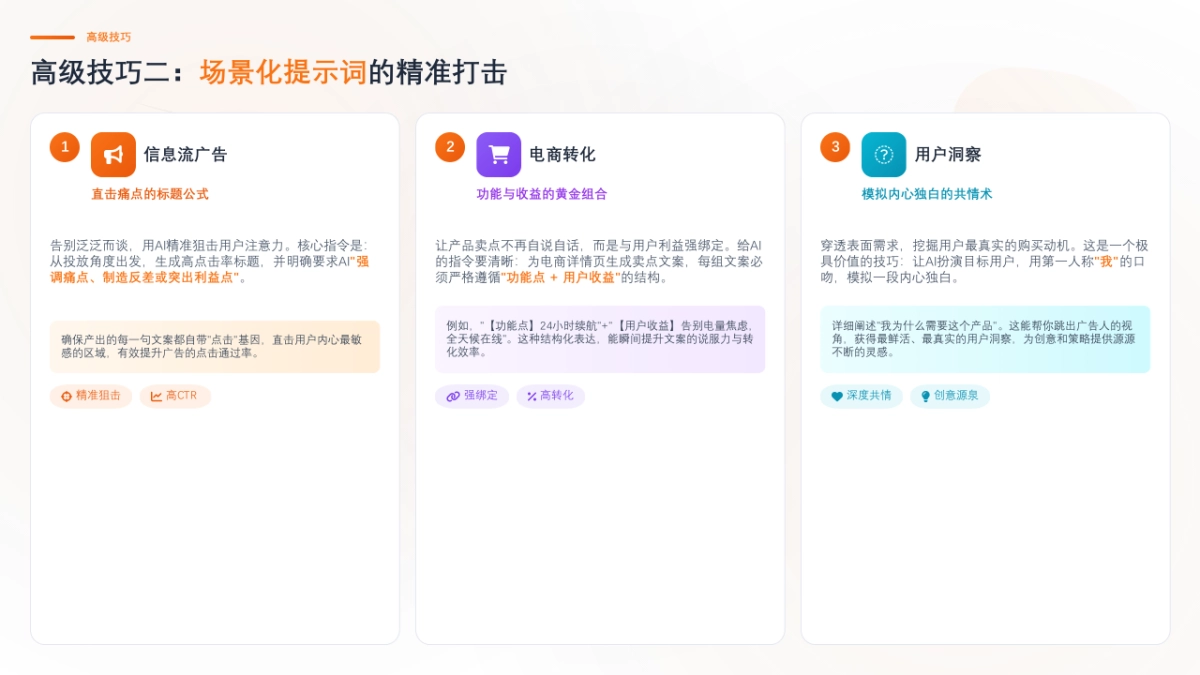
Task: Open the 用户洞察 question mark icon
Action: click(x=884, y=153)
